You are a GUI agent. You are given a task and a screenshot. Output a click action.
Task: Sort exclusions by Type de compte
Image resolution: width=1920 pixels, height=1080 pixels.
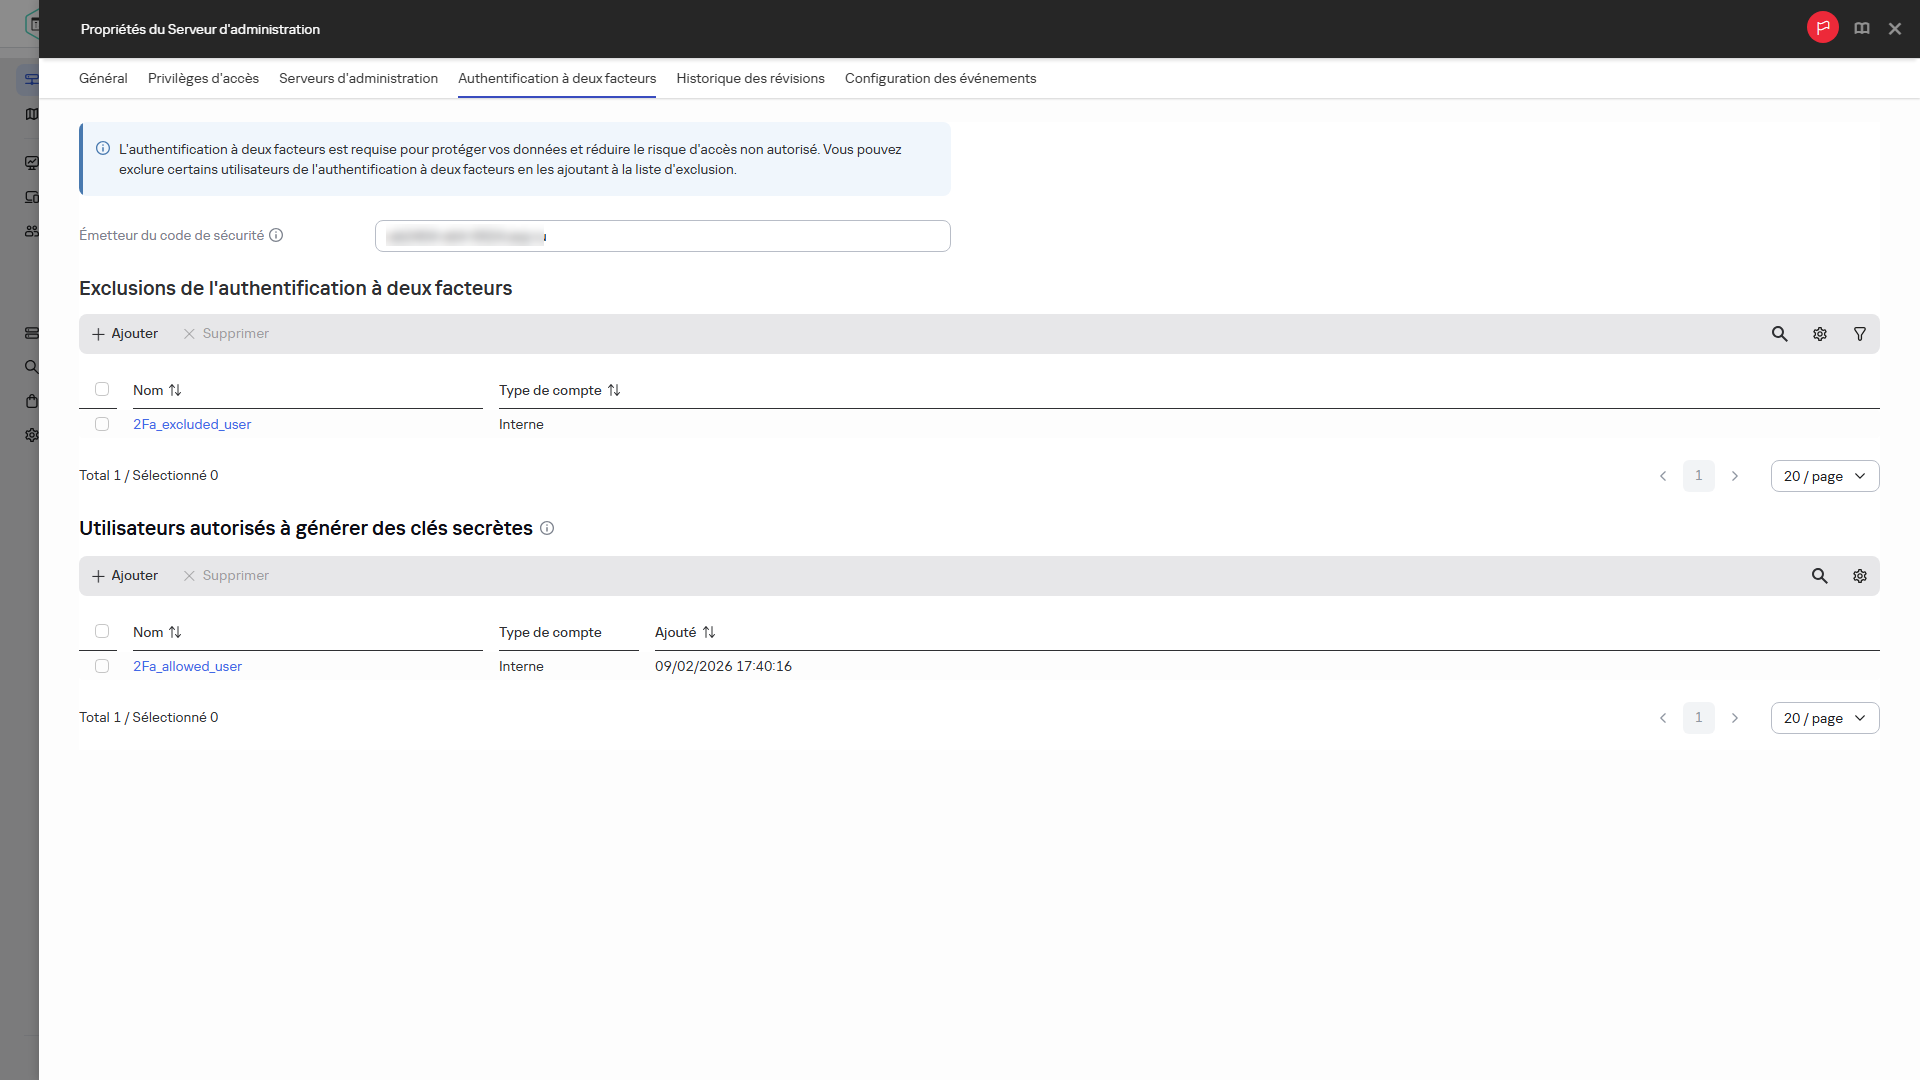(x=614, y=390)
